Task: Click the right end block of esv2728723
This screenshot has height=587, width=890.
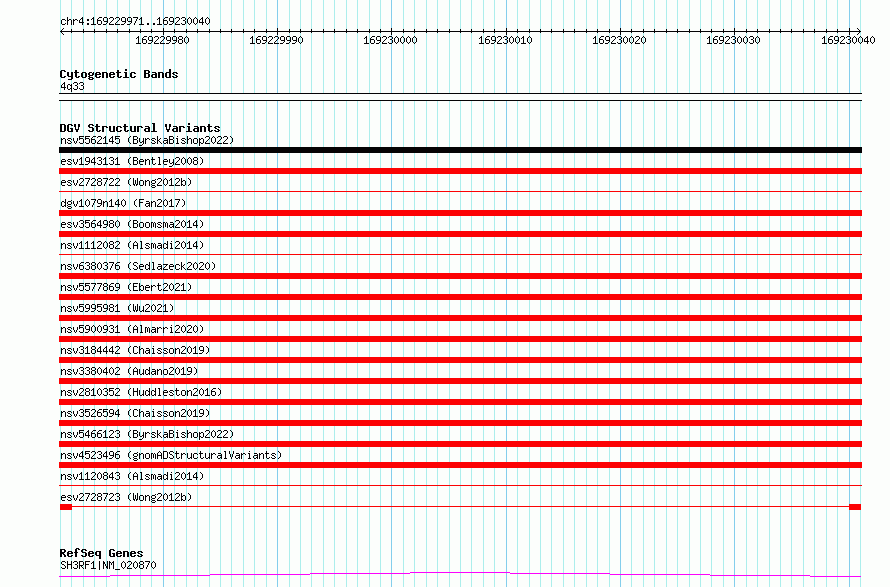Action: click(x=855, y=507)
